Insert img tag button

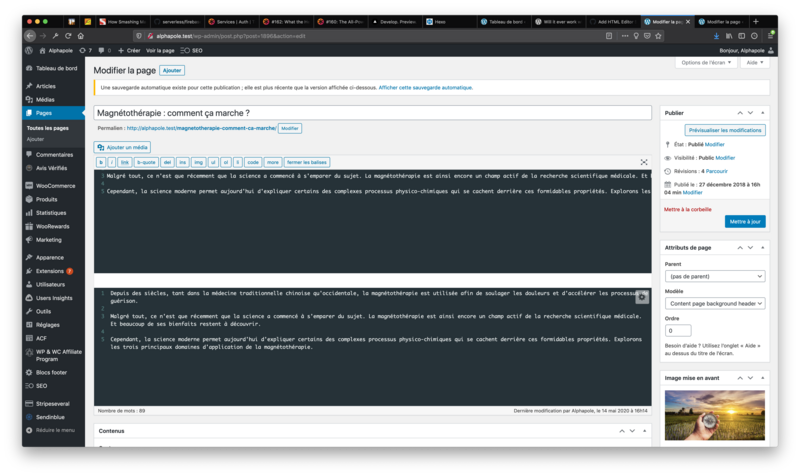(198, 162)
